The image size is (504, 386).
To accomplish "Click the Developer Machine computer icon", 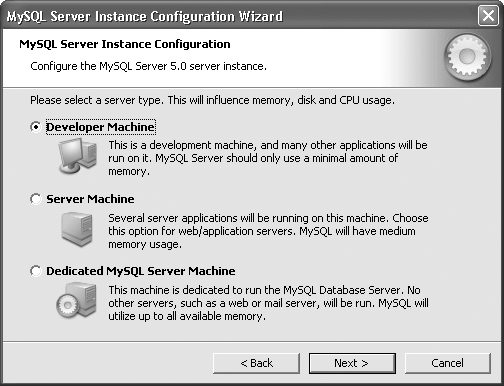I will (78, 156).
